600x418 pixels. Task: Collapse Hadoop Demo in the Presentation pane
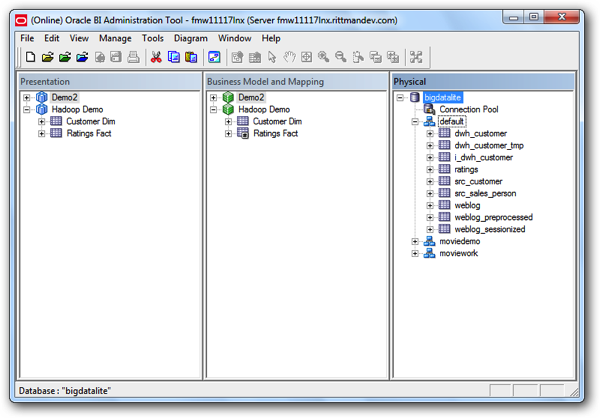point(26,109)
